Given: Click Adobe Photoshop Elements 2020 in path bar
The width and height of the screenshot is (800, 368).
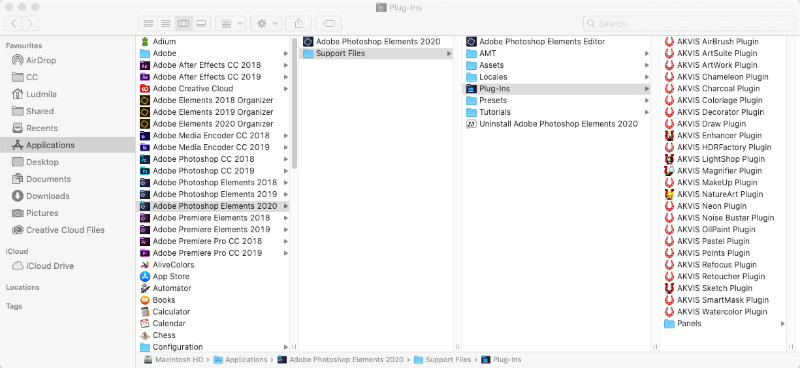Looking at the screenshot, I should pos(340,360).
